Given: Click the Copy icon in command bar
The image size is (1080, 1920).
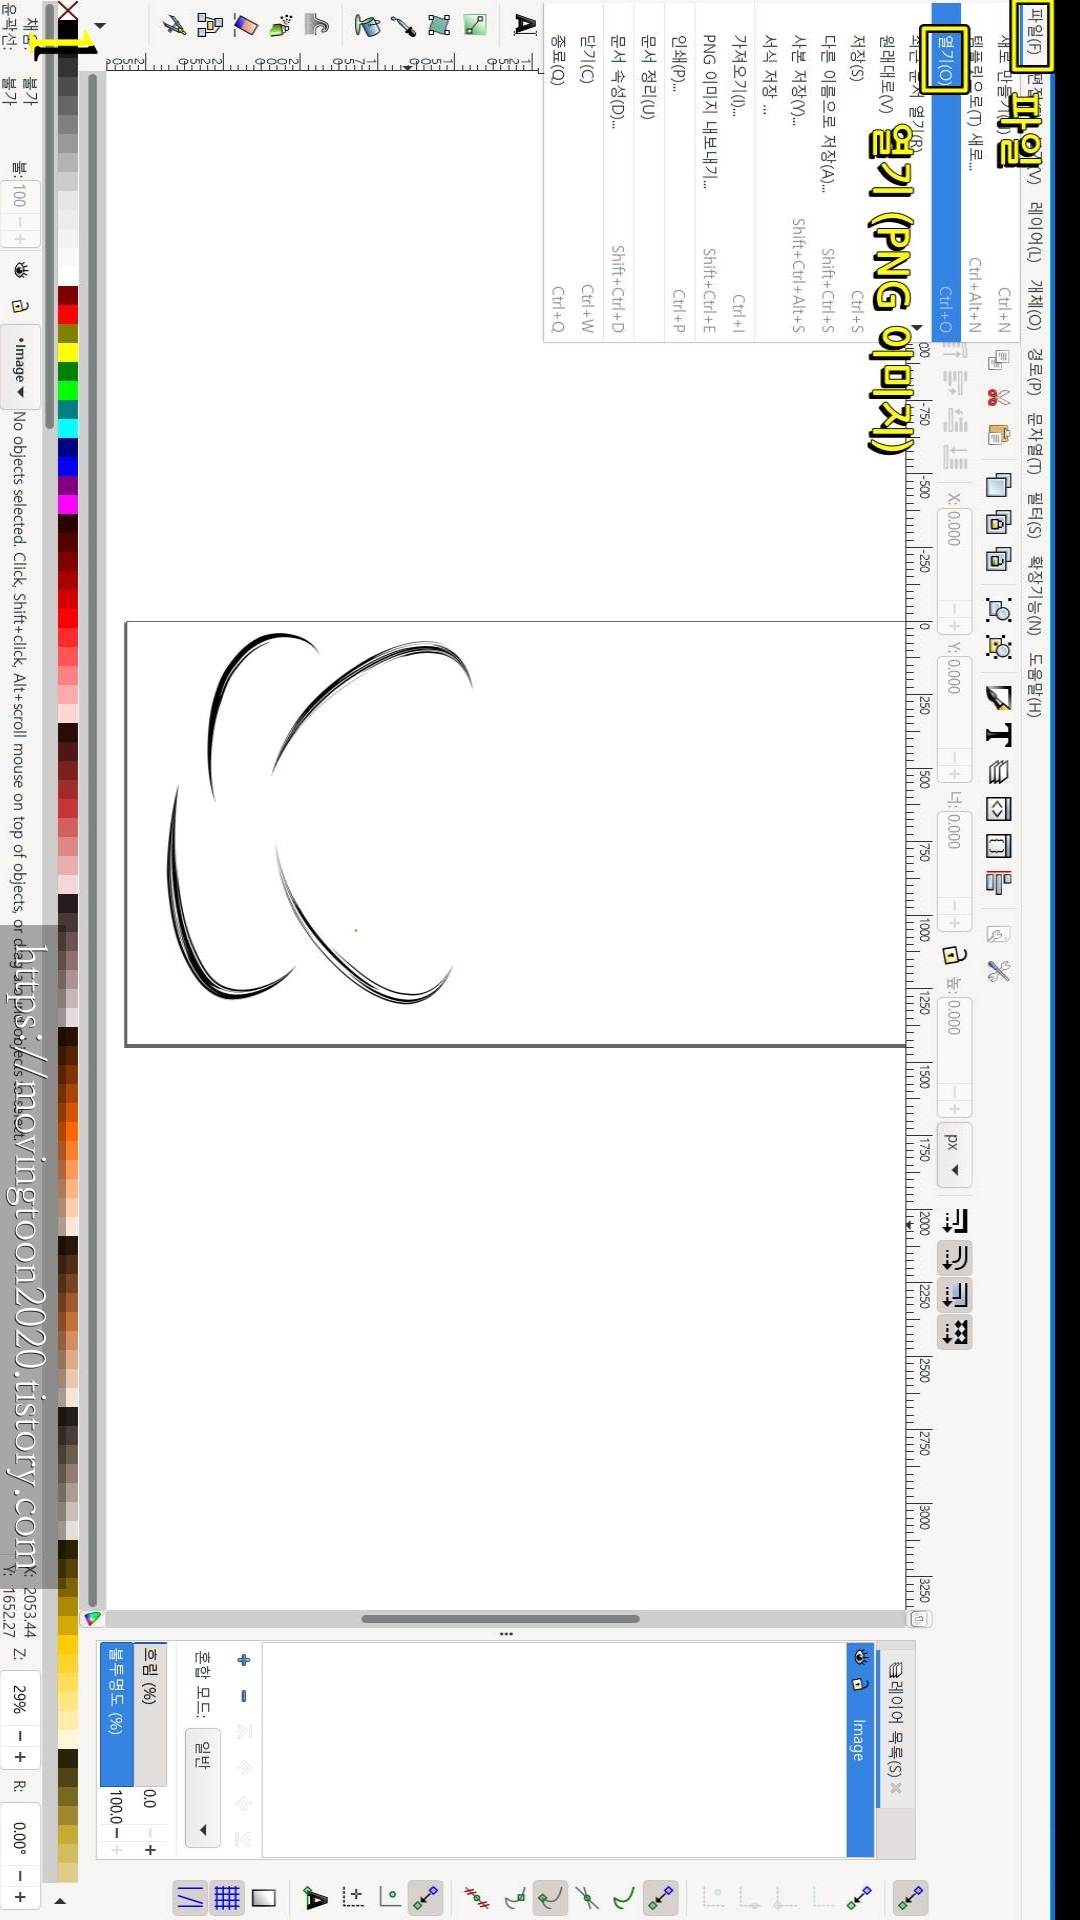Looking at the screenshot, I should pos(998,360).
